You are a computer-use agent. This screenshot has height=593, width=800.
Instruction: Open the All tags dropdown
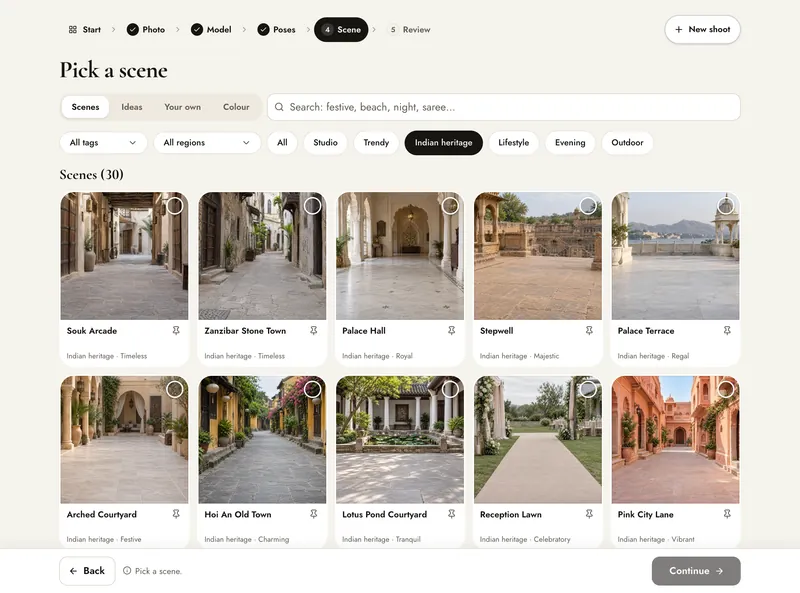pyautogui.click(x=104, y=143)
